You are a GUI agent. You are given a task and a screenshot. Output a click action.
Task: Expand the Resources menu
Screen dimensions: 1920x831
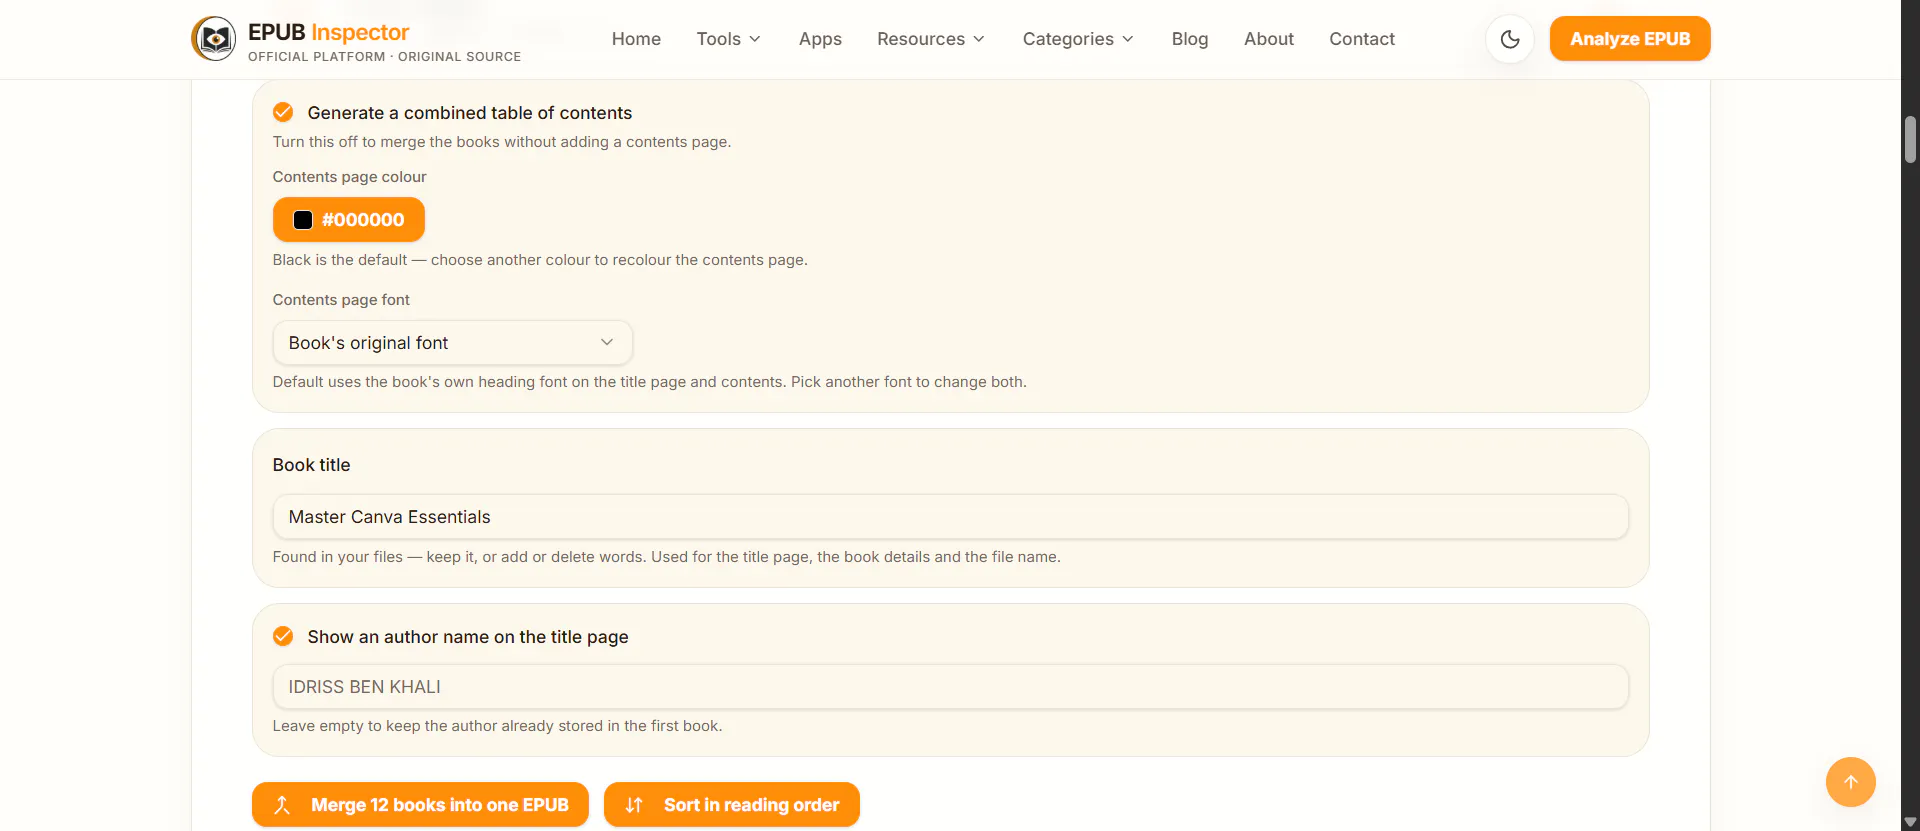click(931, 39)
